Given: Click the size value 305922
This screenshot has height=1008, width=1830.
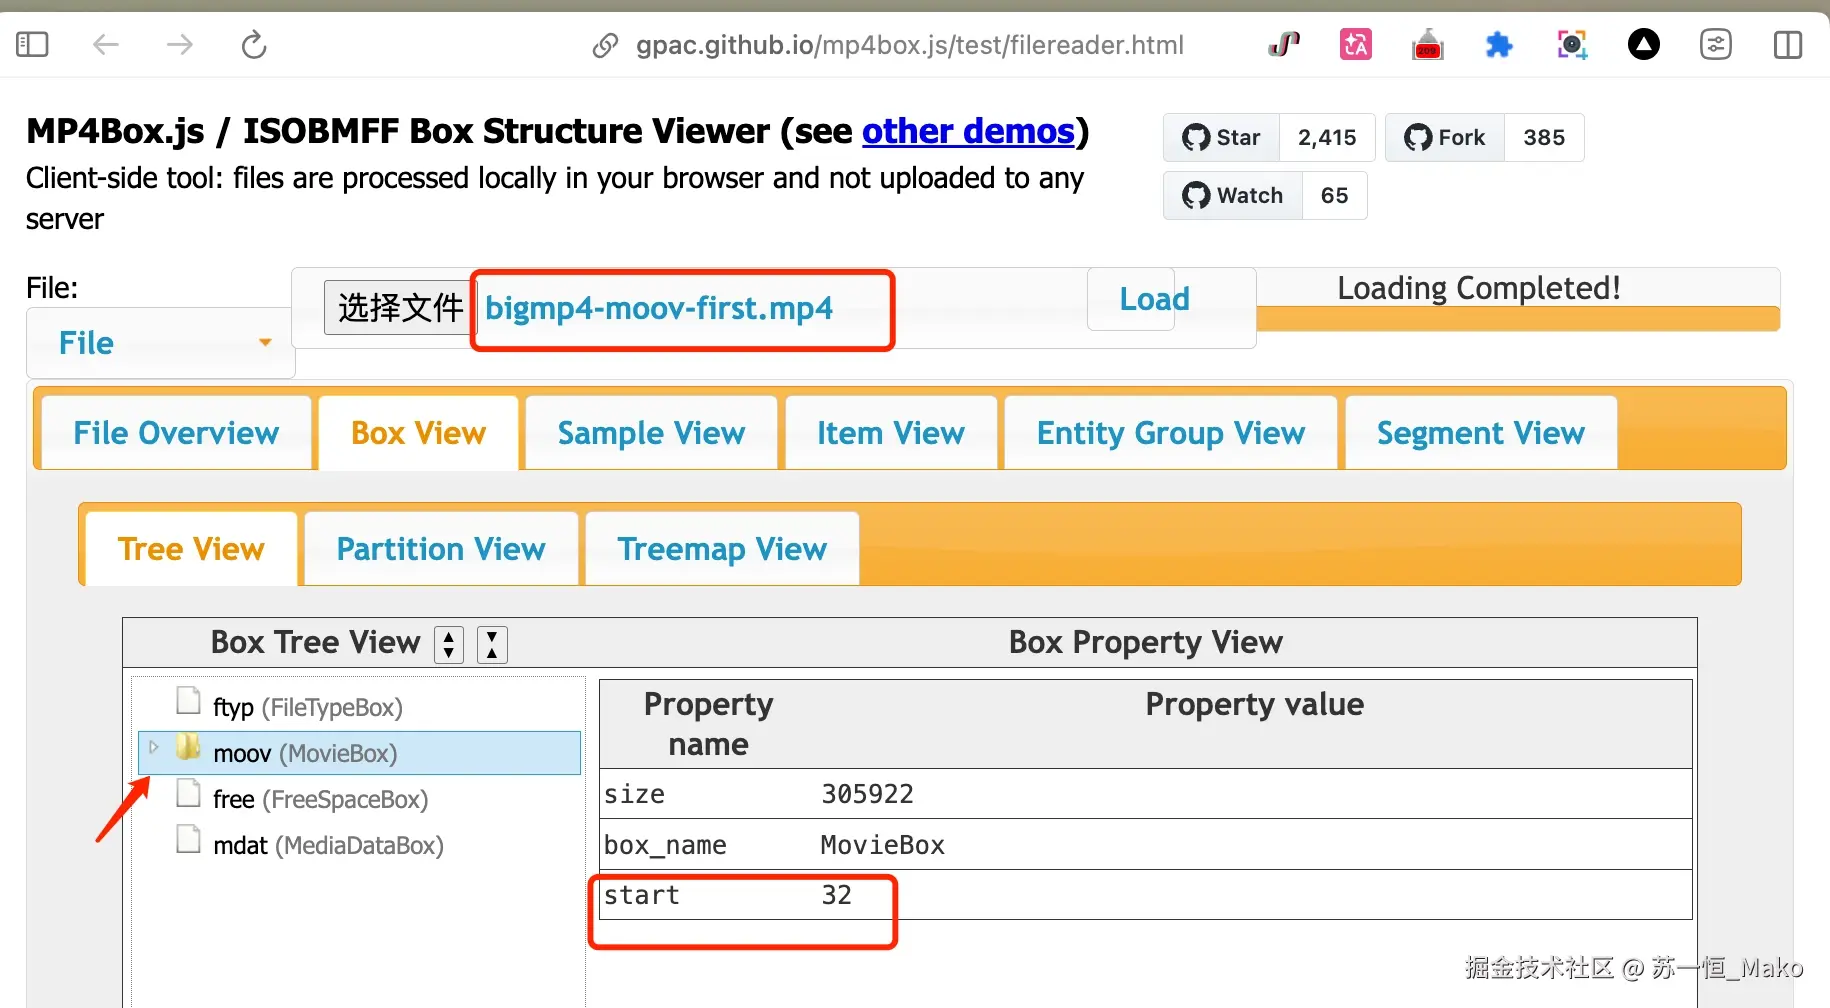Looking at the screenshot, I should (x=867, y=794).
